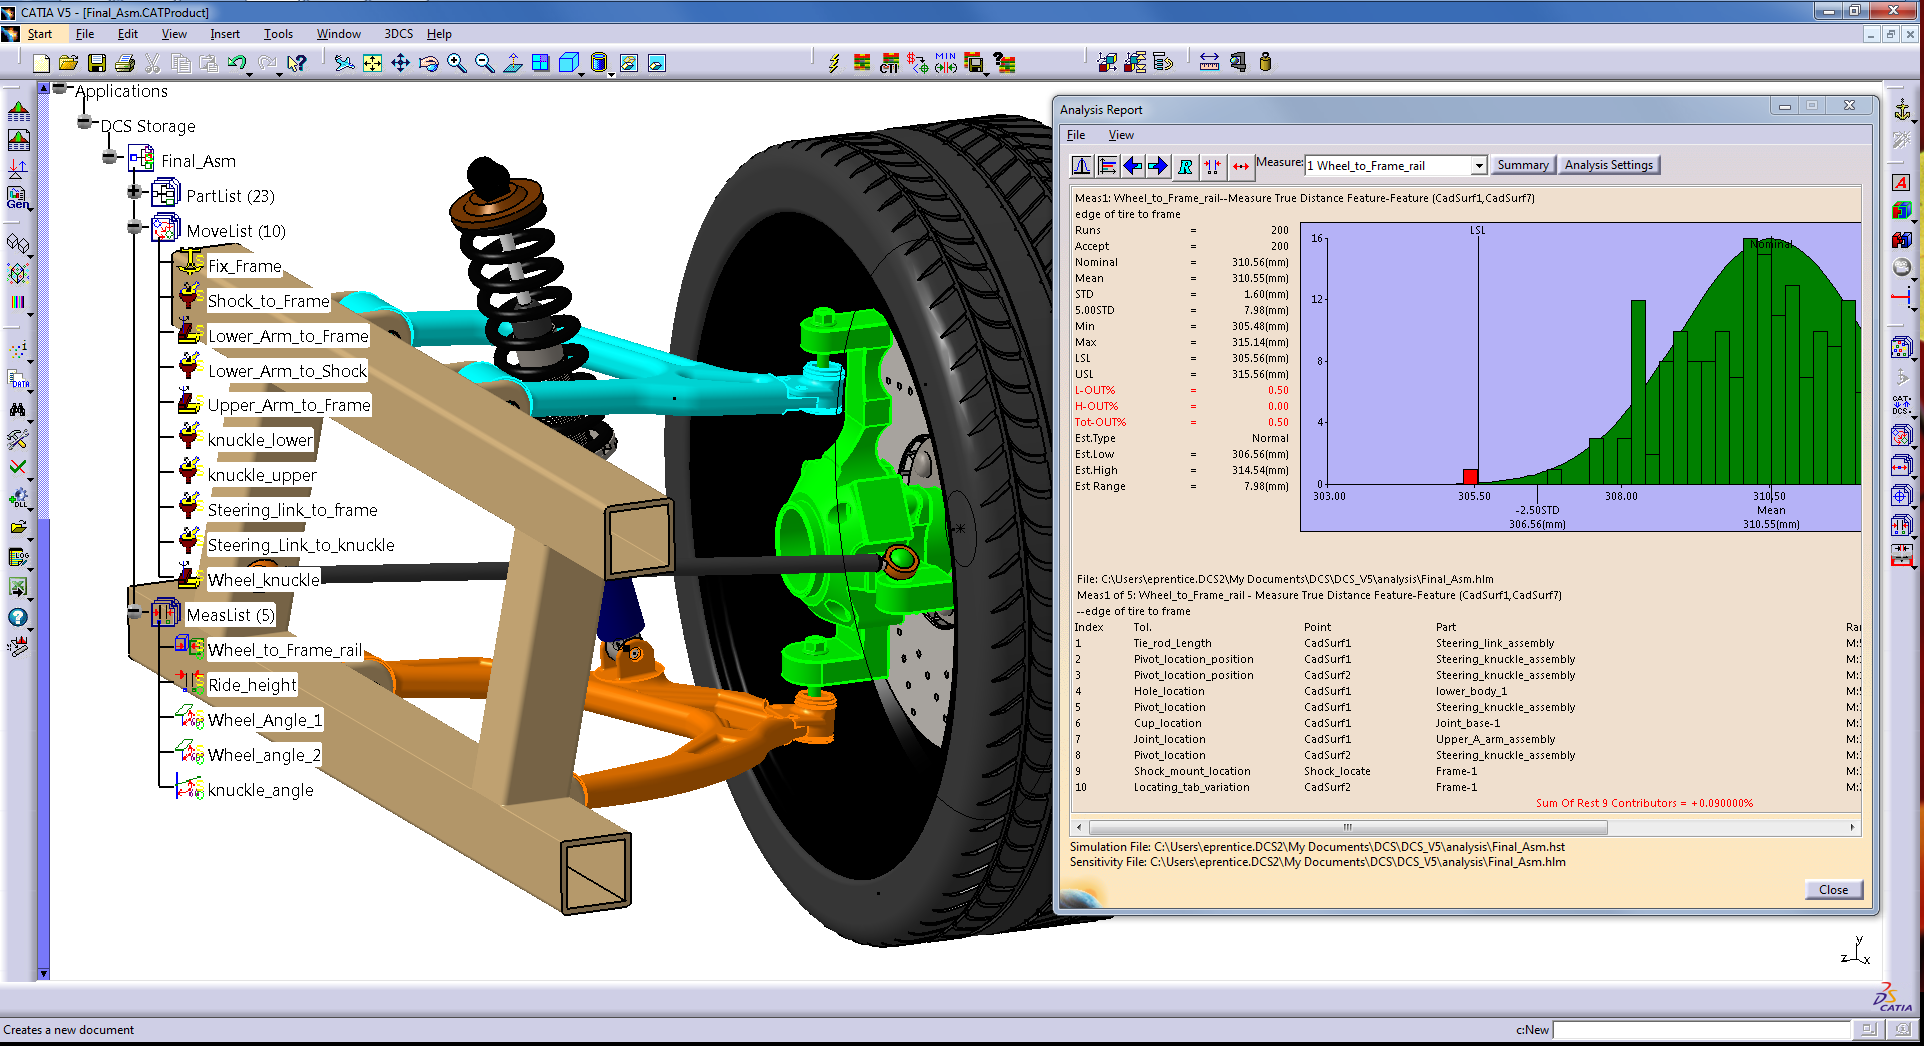Viewport: 1924px width, 1046px height.
Task: Click the Undo arrow icon
Action: point(237,63)
